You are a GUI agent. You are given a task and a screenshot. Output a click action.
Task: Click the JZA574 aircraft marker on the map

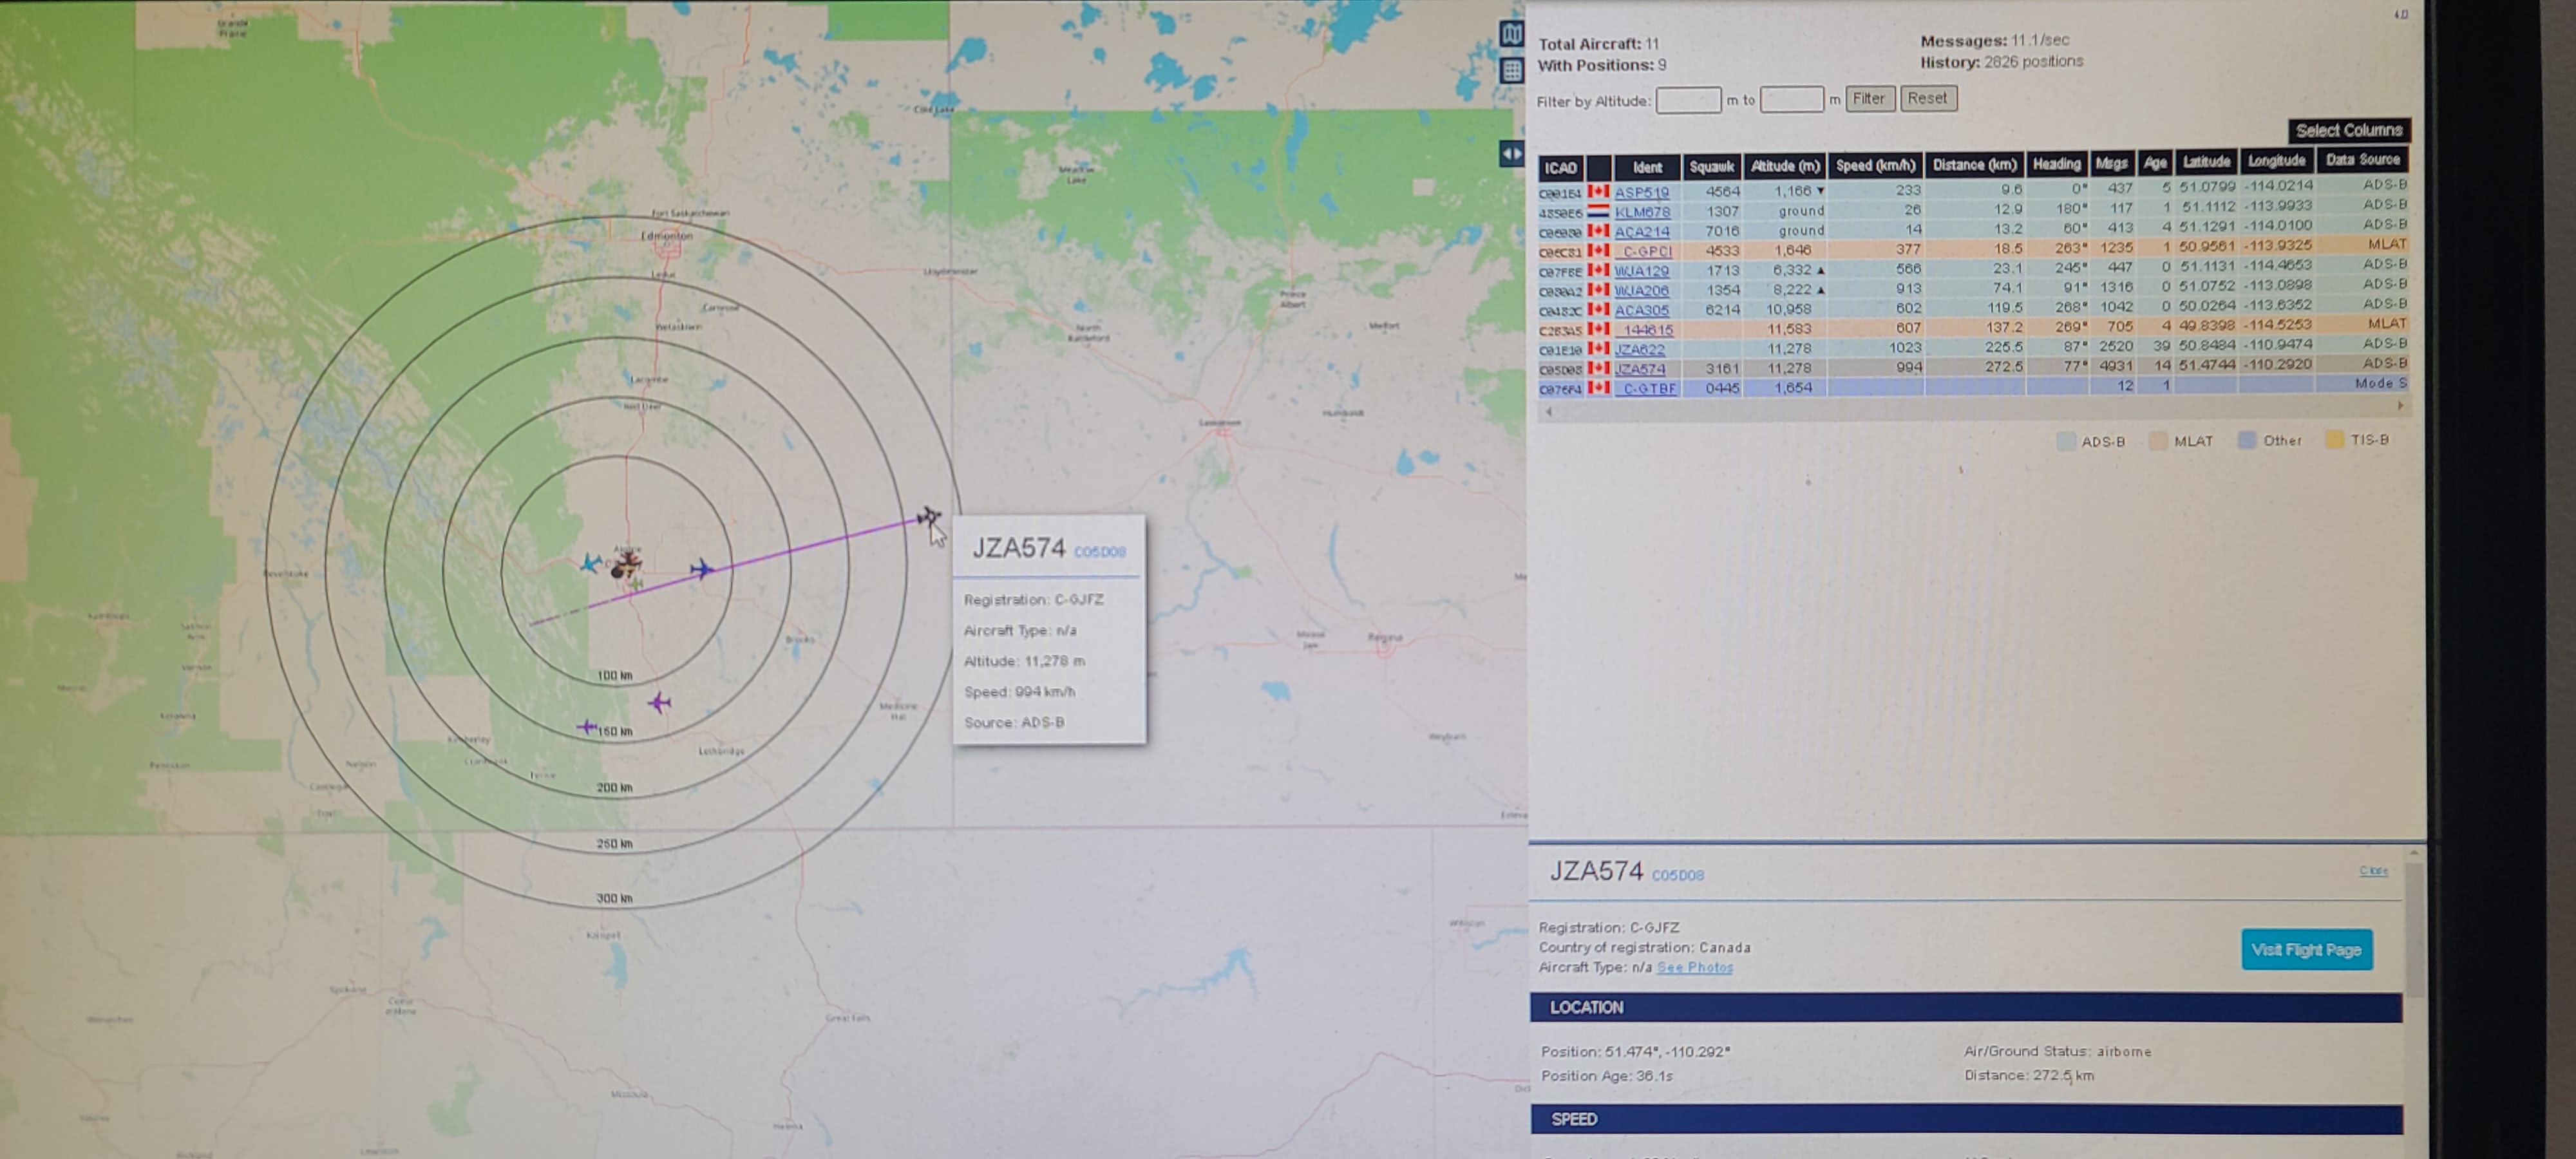click(928, 517)
